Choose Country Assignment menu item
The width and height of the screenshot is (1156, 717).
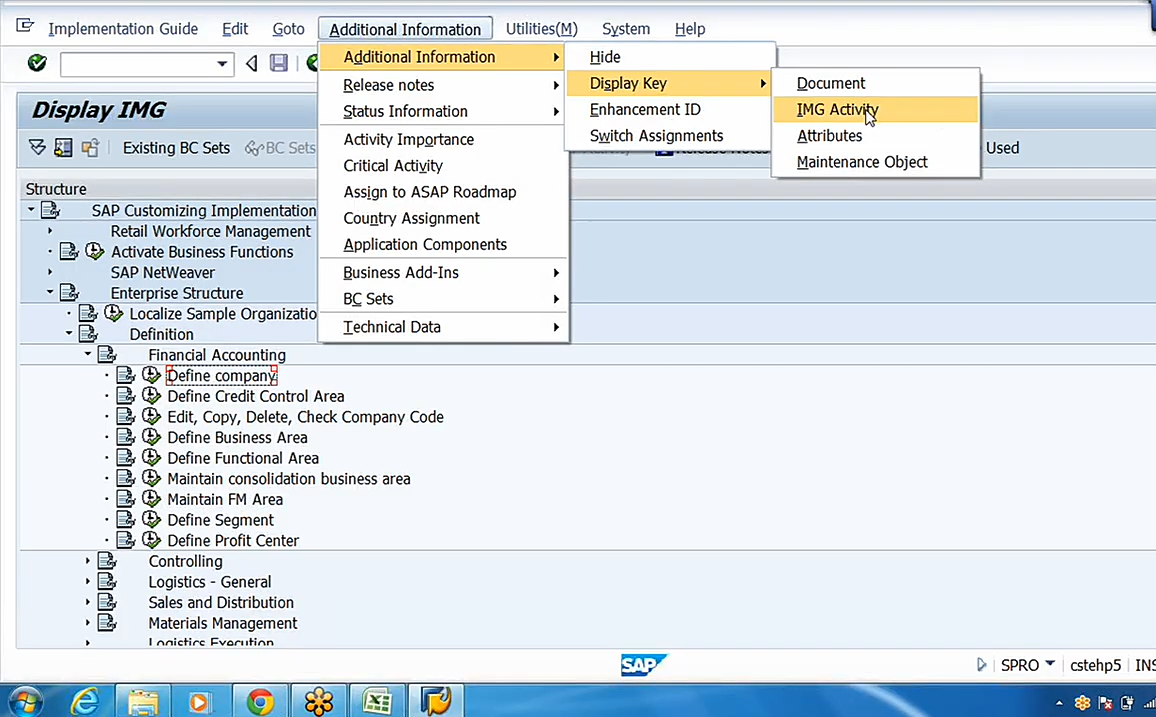[443, 218]
